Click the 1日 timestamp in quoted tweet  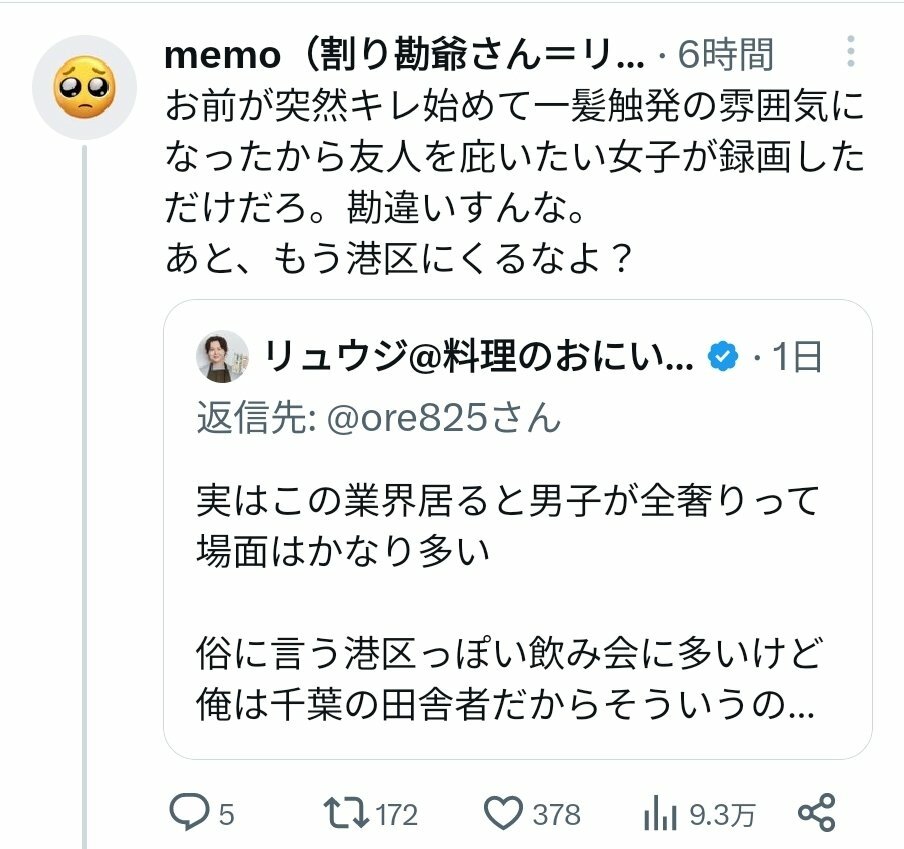pyautogui.click(x=798, y=357)
